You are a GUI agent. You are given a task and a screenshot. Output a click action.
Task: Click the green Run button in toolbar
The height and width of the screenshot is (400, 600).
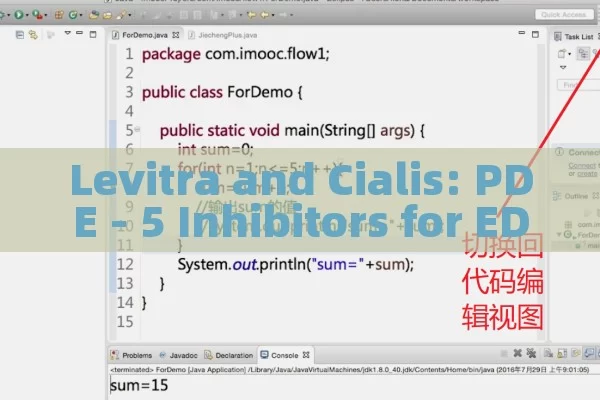click(x=18, y=15)
